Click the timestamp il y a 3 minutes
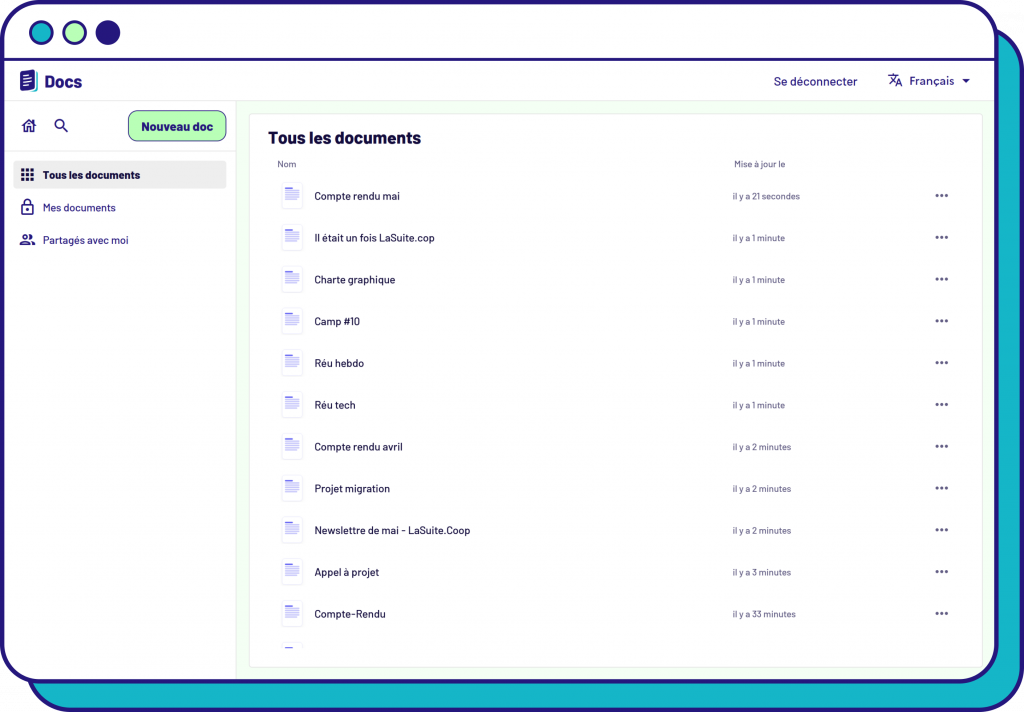Image resolution: width=1024 pixels, height=712 pixels. coord(761,572)
